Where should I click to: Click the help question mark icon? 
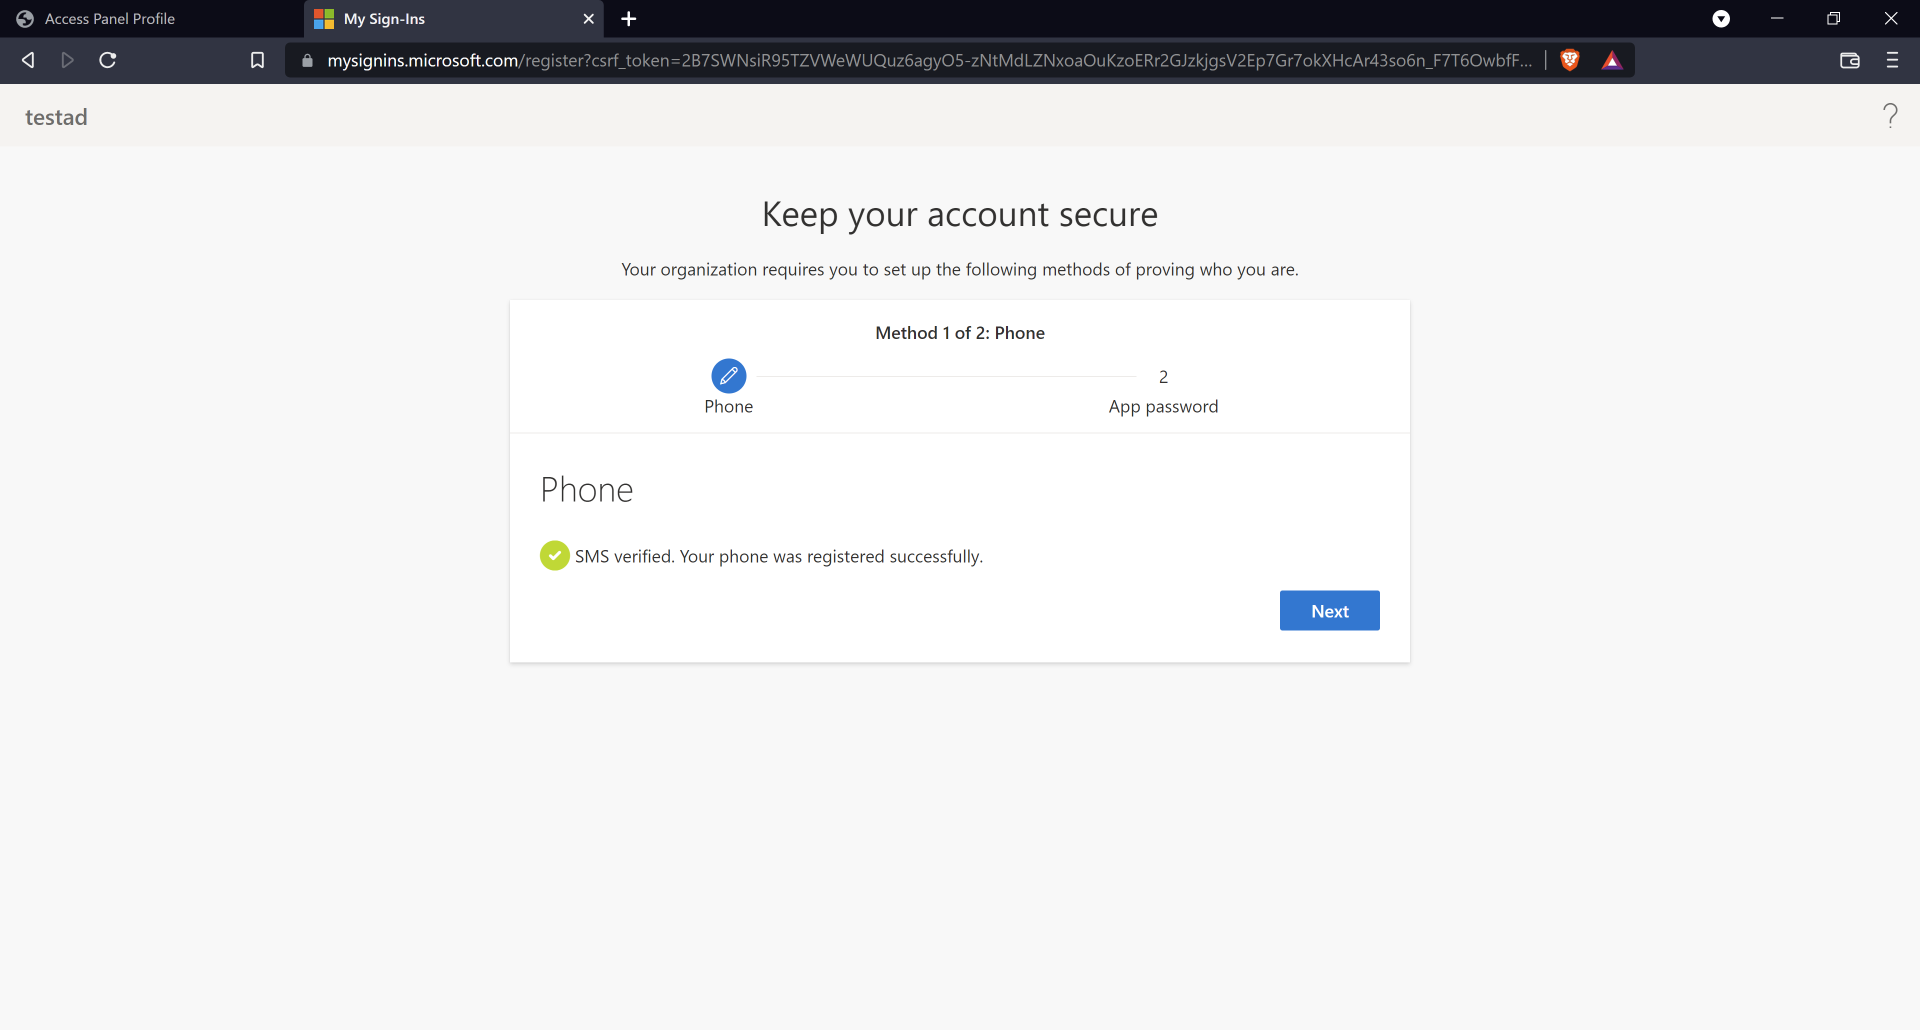(1890, 116)
